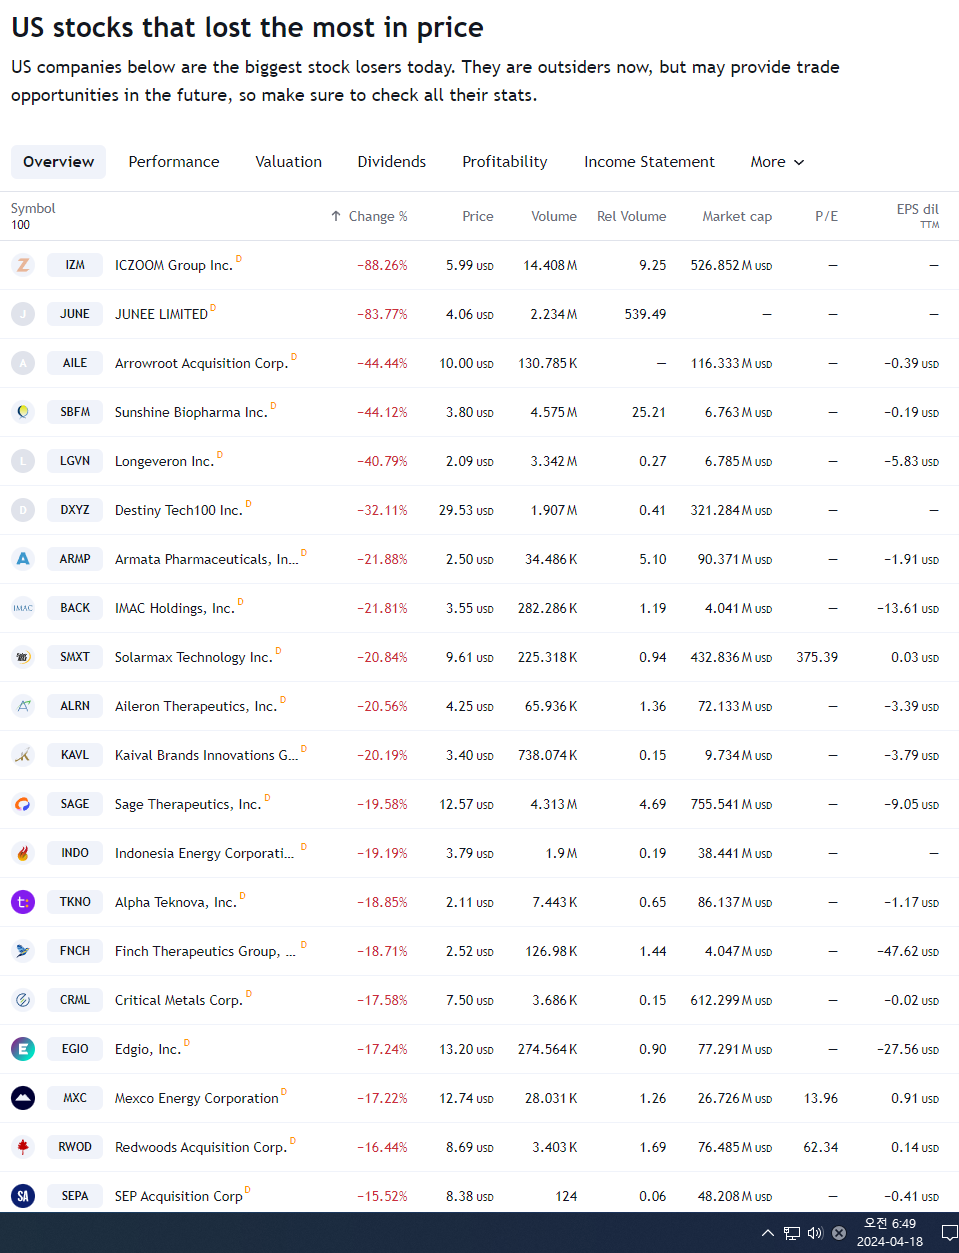
Task: Click the taskbar clock and date
Action: pyautogui.click(x=889, y=1233)
